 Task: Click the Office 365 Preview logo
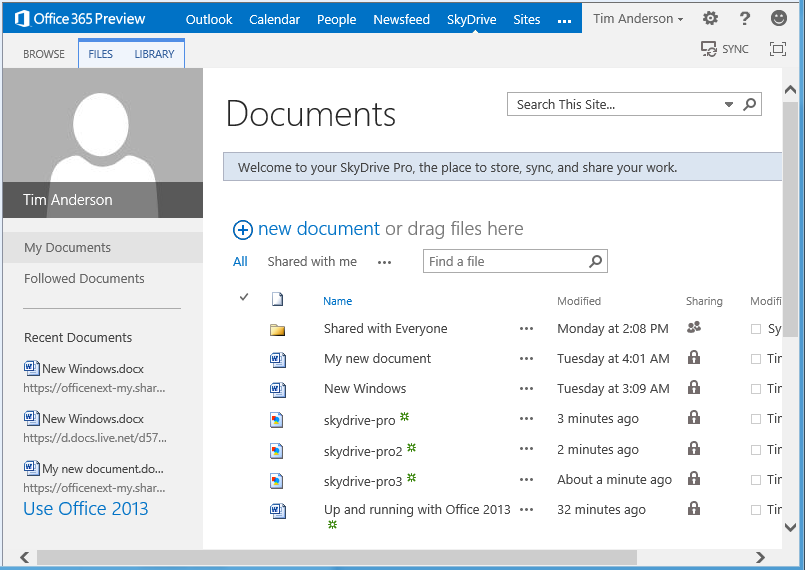(x=80, y=18)
